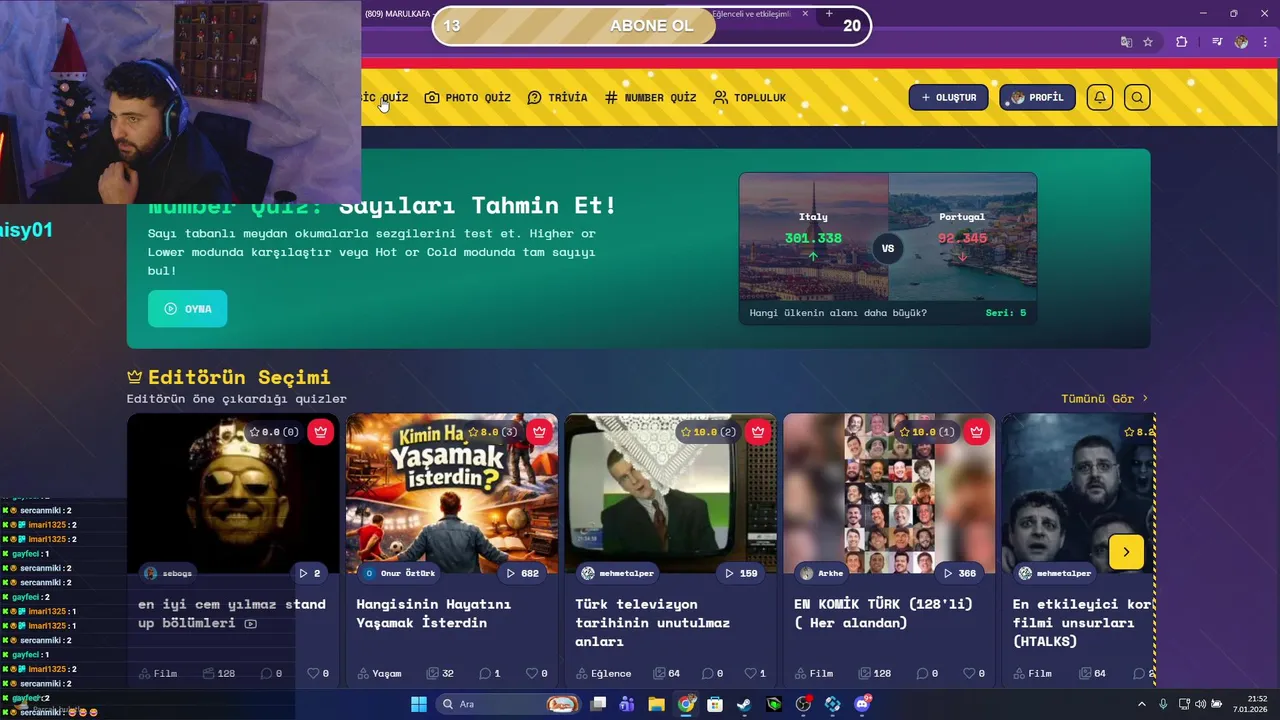The width and height of the screenshot is (1280, 720).
Task: Like the cem yılmaz stand up quiz
Action: coord(318,673)
